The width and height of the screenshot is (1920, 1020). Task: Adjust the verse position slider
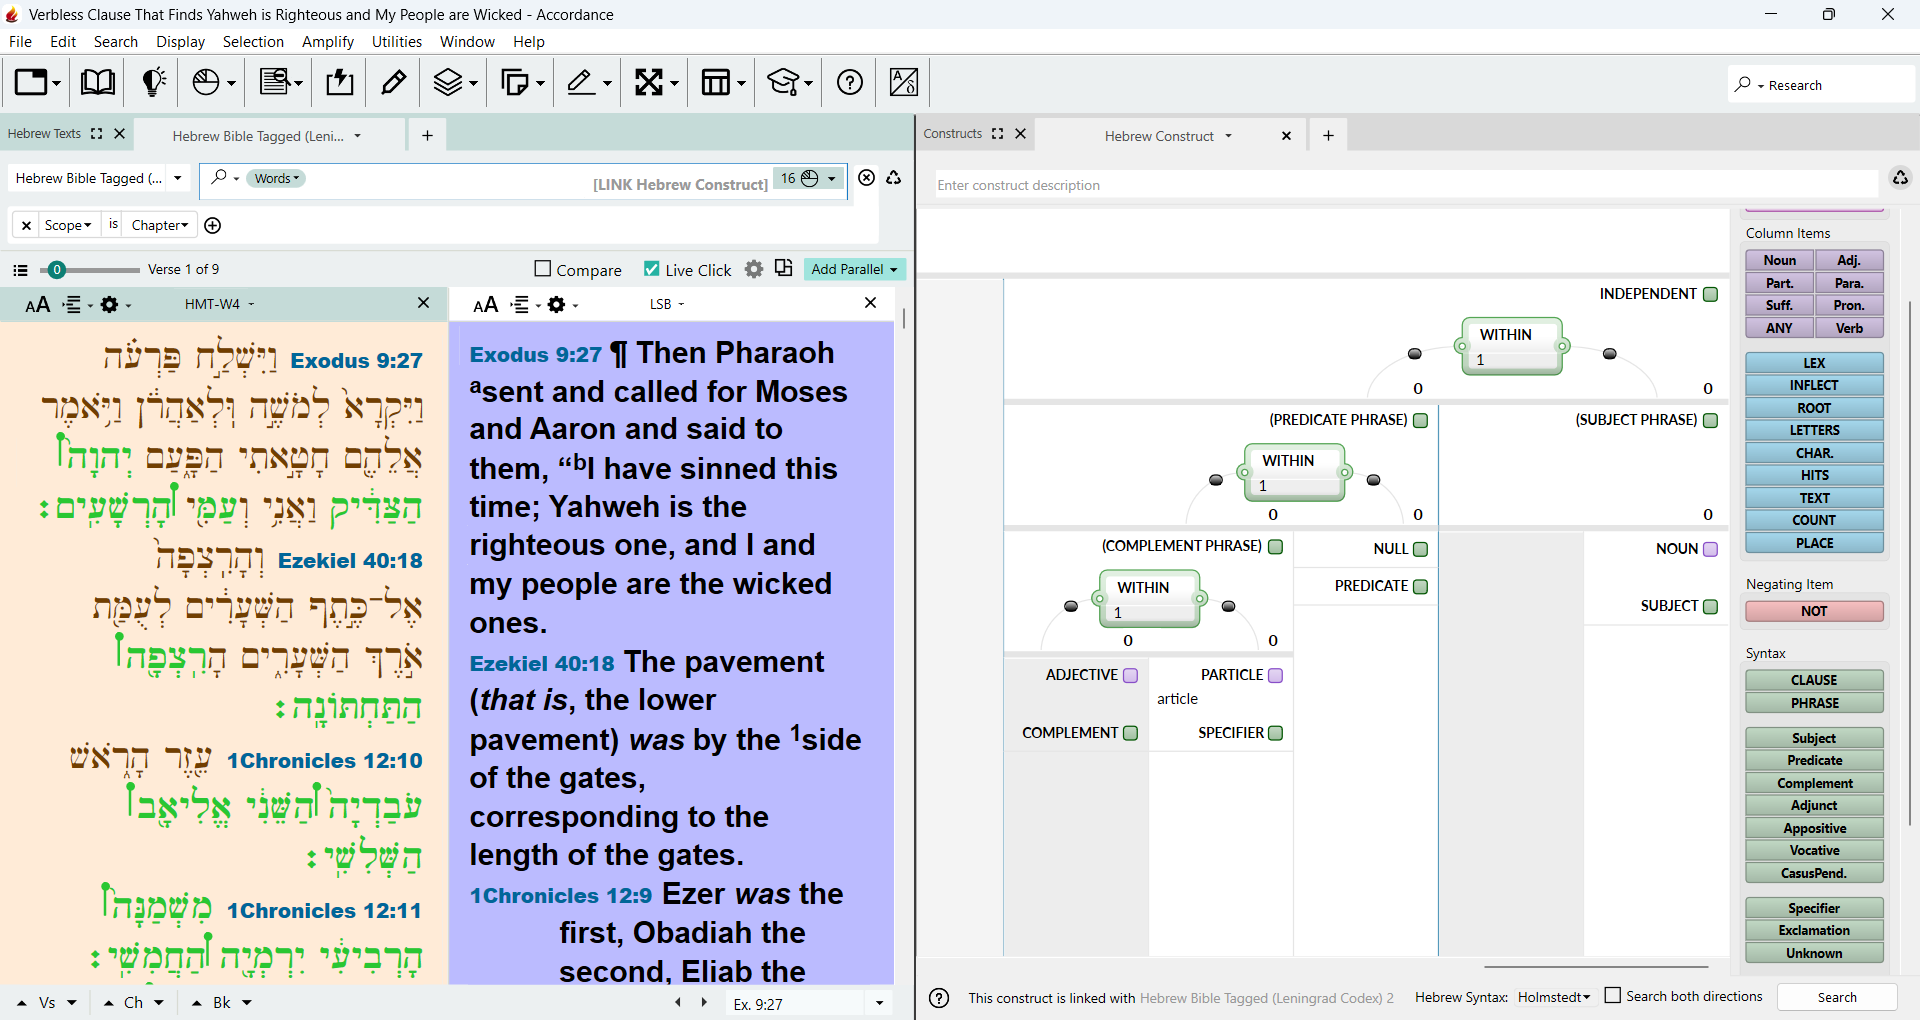tap(57, 270)
